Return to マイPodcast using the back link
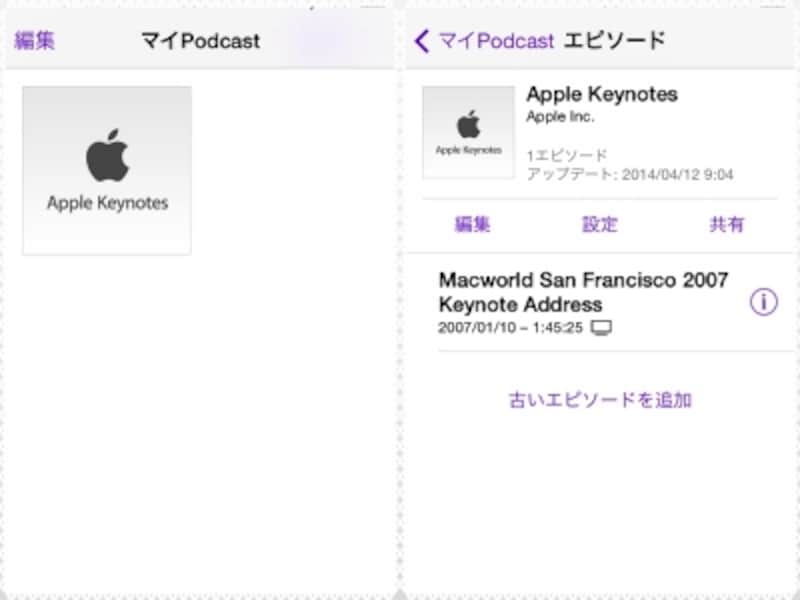 coord(496,41)
